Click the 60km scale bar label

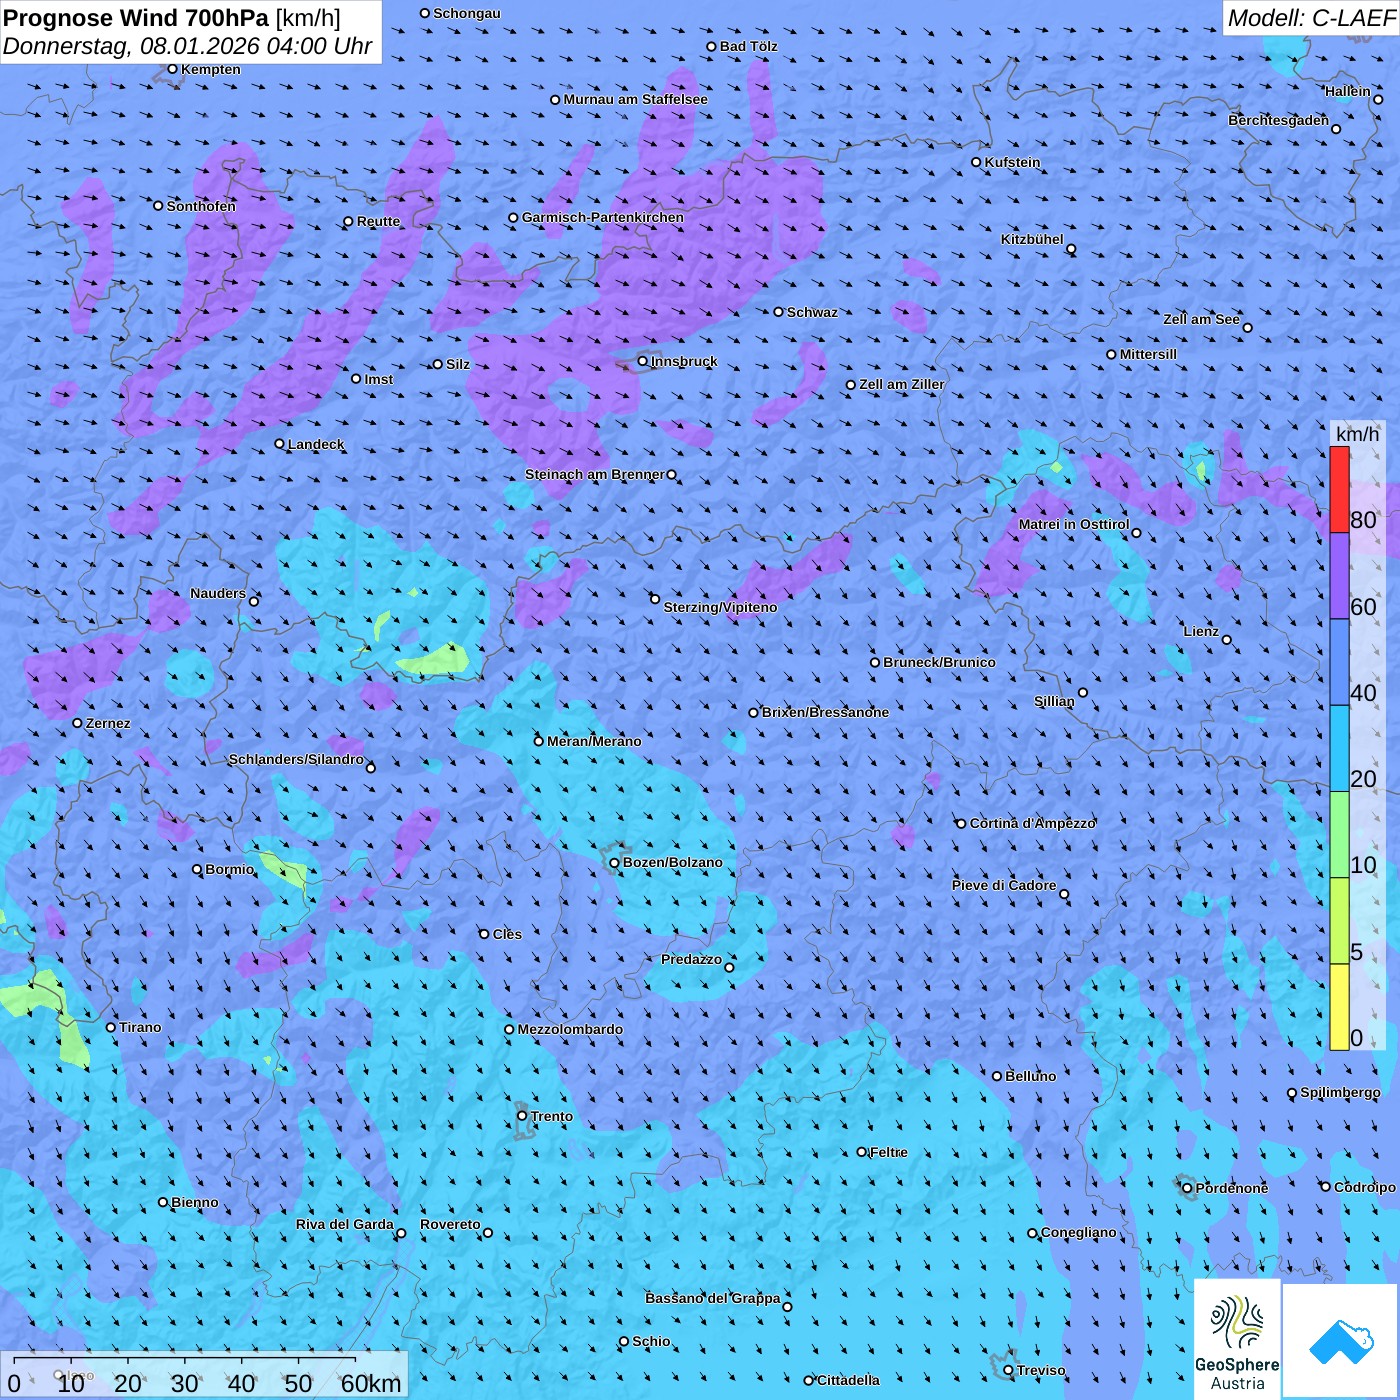pos(371,1383)
